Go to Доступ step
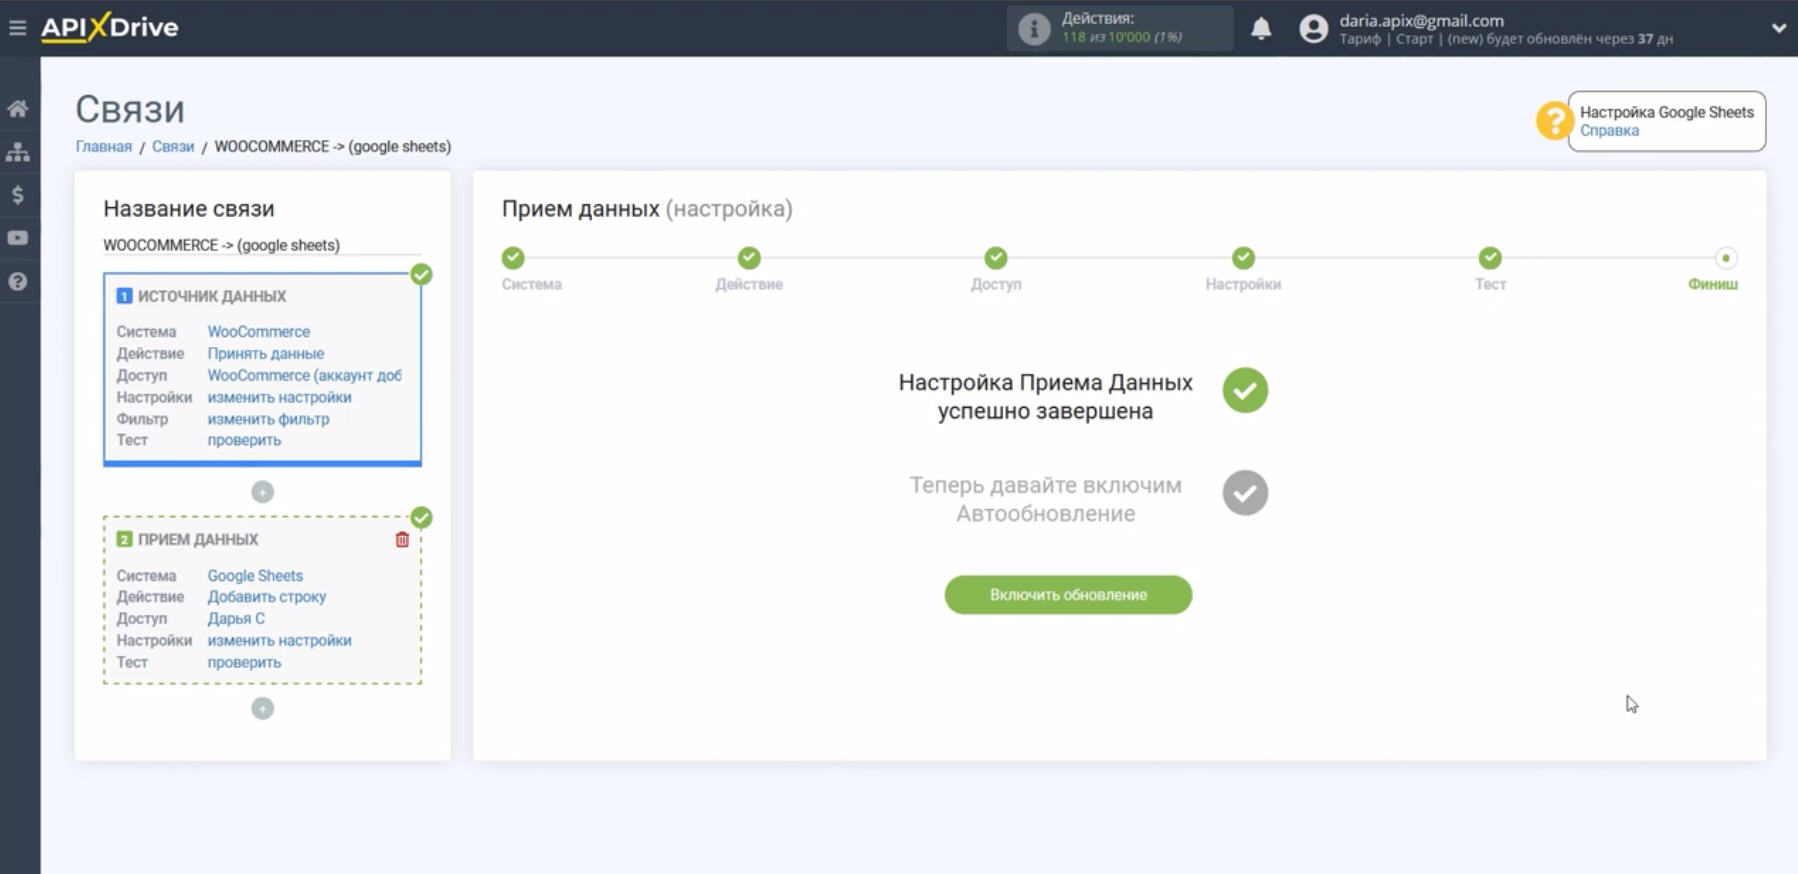1798x874 pixels. [x=996, y=258]
